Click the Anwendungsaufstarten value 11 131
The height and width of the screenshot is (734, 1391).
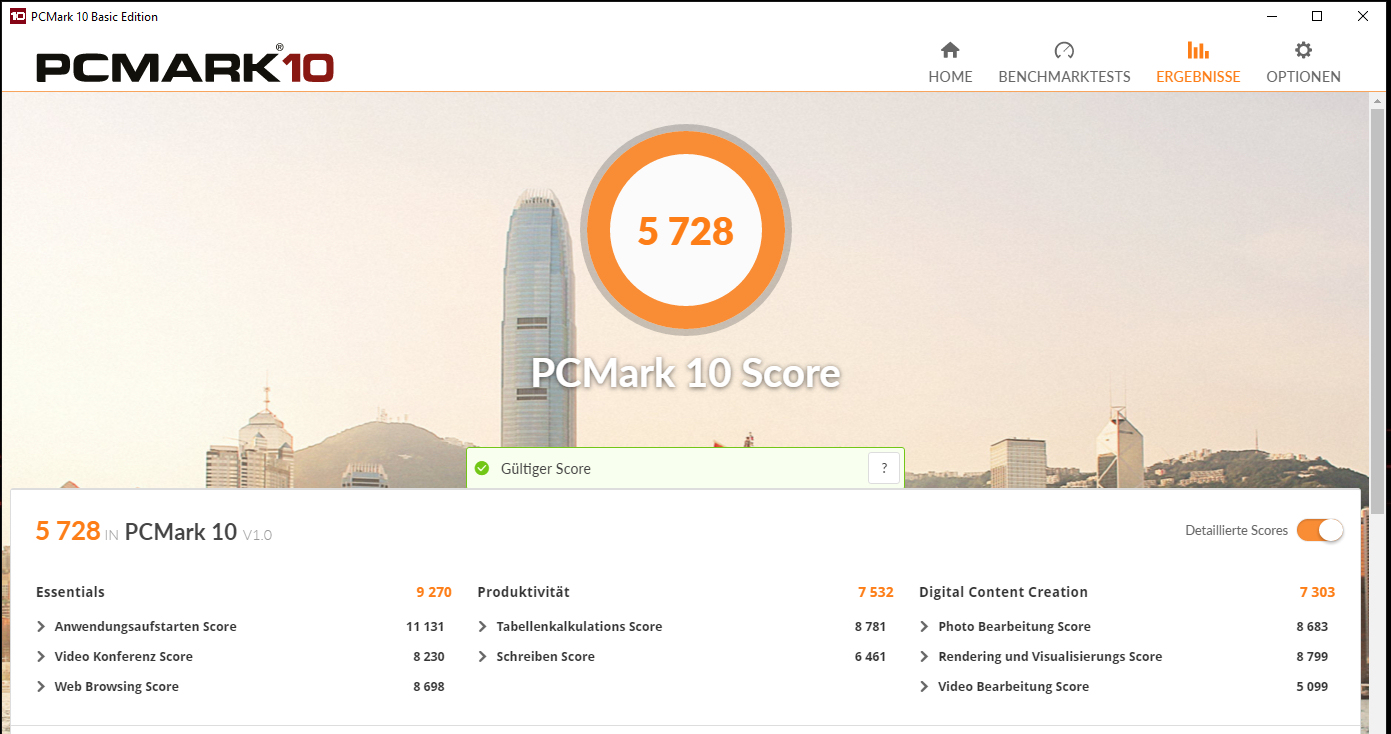point(425,627)
